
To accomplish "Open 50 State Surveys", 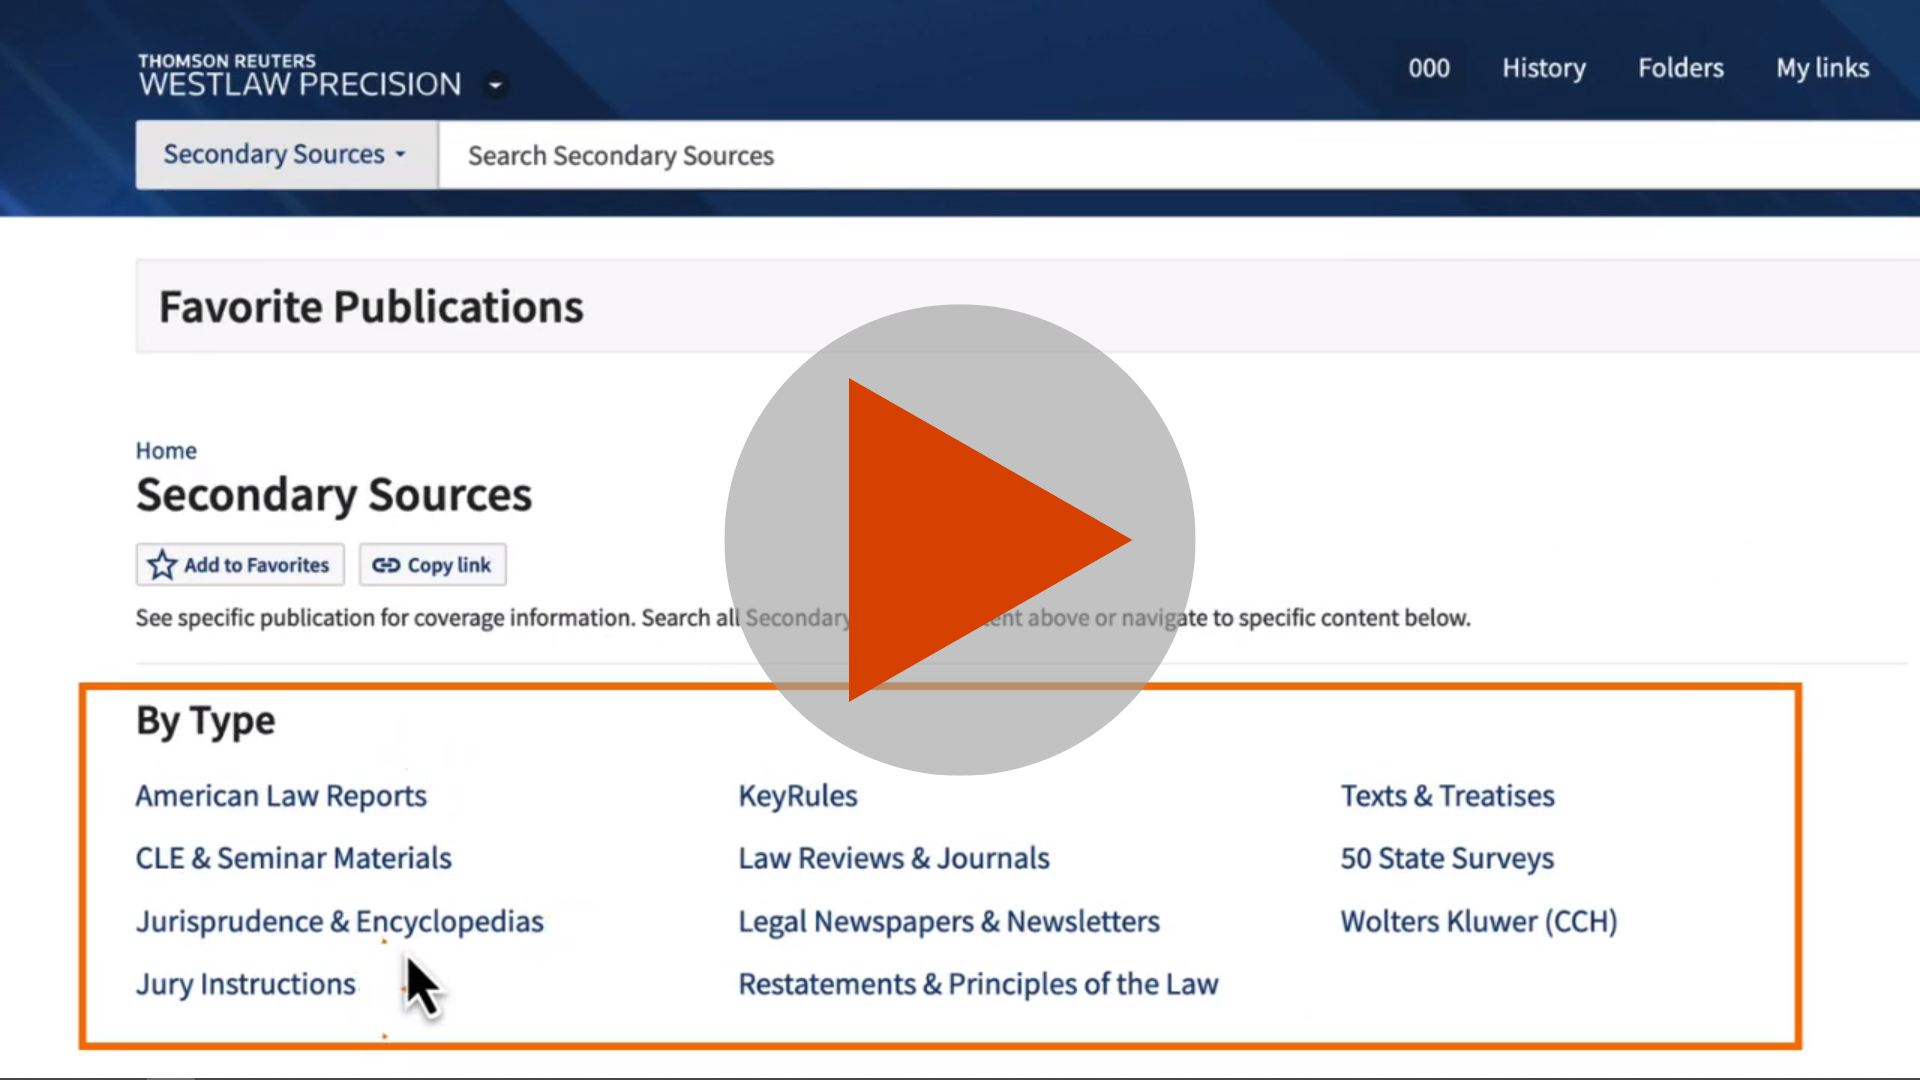I will click(x=1447, y=858).
